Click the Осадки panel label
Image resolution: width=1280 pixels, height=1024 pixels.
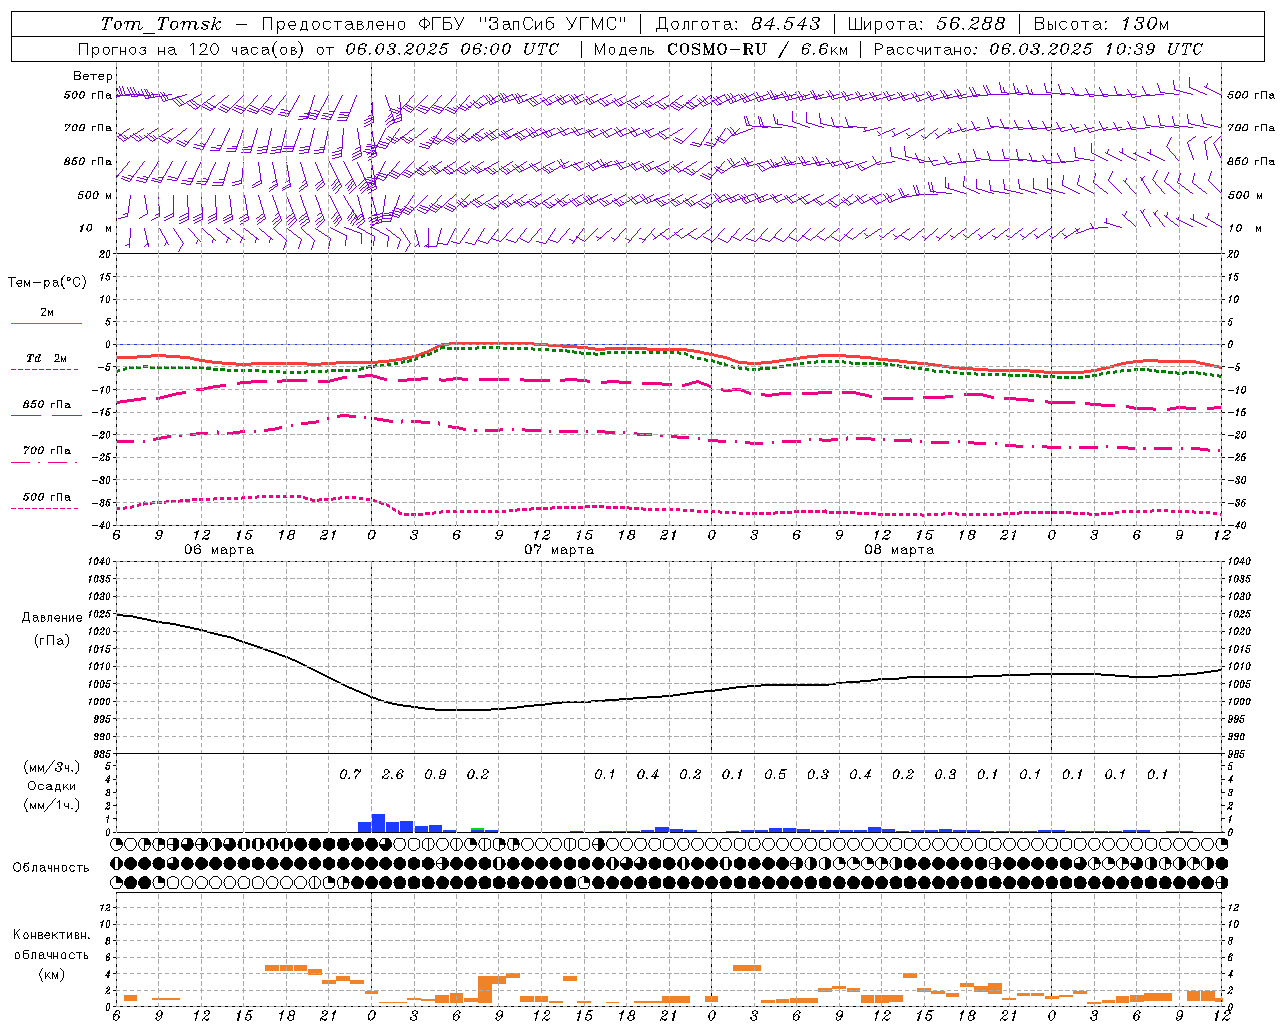[52, 786]
